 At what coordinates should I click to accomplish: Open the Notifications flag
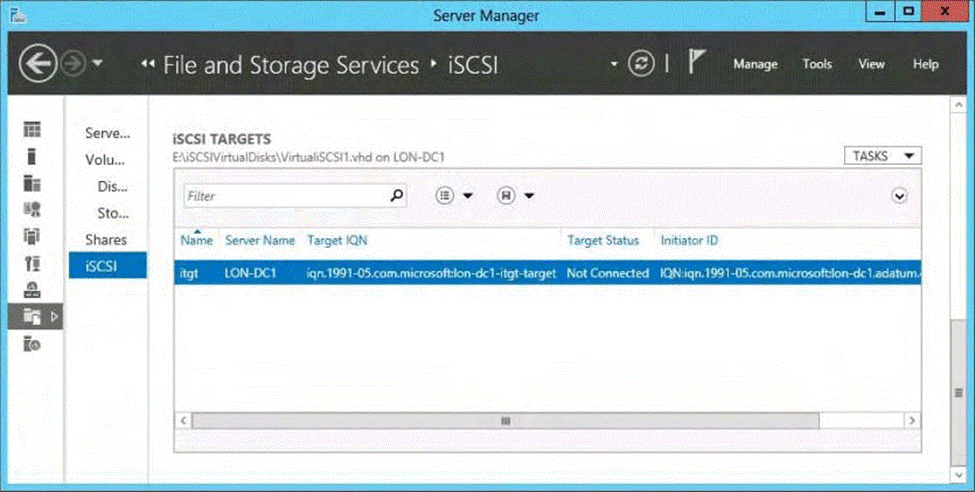click(697, 63)
